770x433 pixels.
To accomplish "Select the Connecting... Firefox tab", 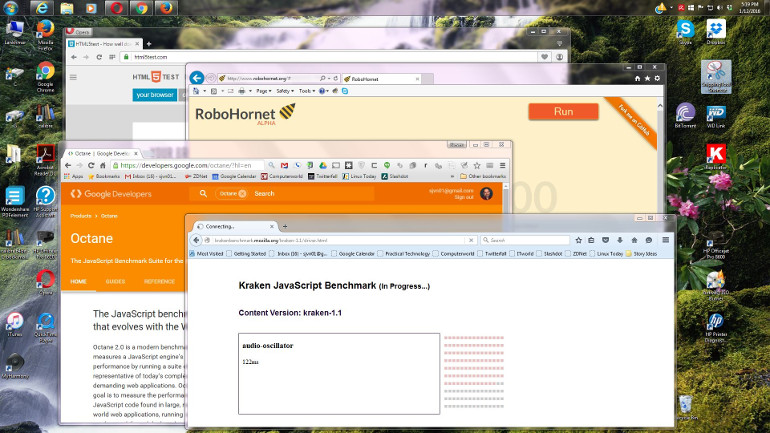I will [x=235, y=226].
